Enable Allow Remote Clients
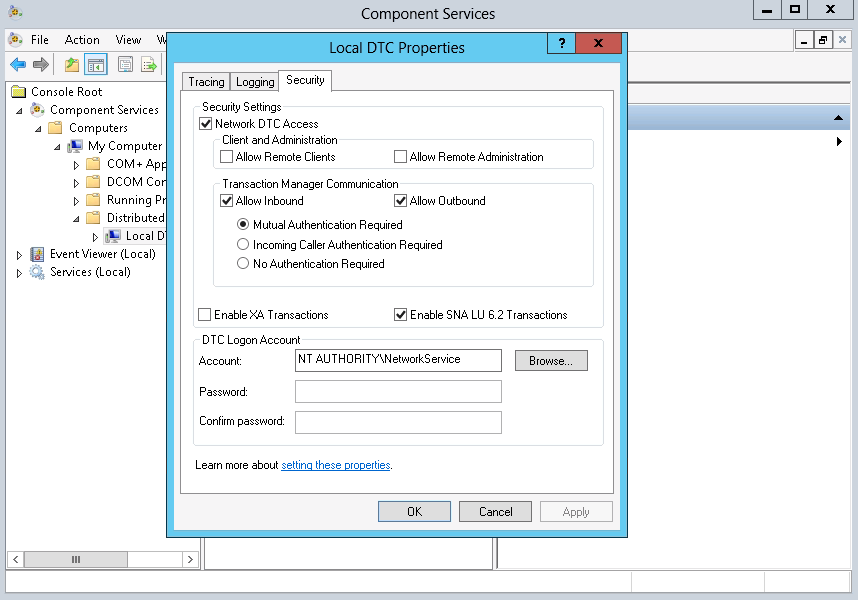The image size is (858, 600). pyautogui.click(x=227, y=156)
